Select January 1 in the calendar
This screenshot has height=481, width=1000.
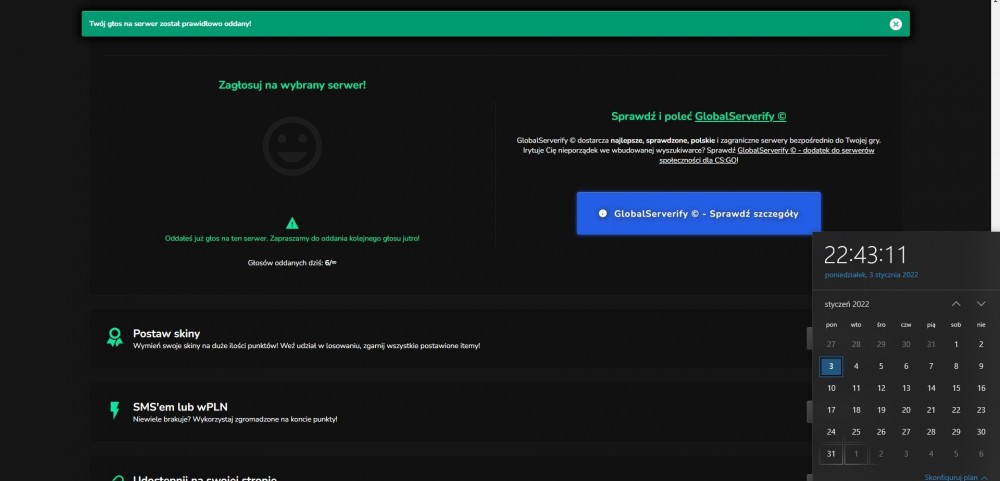click(956, 344)
